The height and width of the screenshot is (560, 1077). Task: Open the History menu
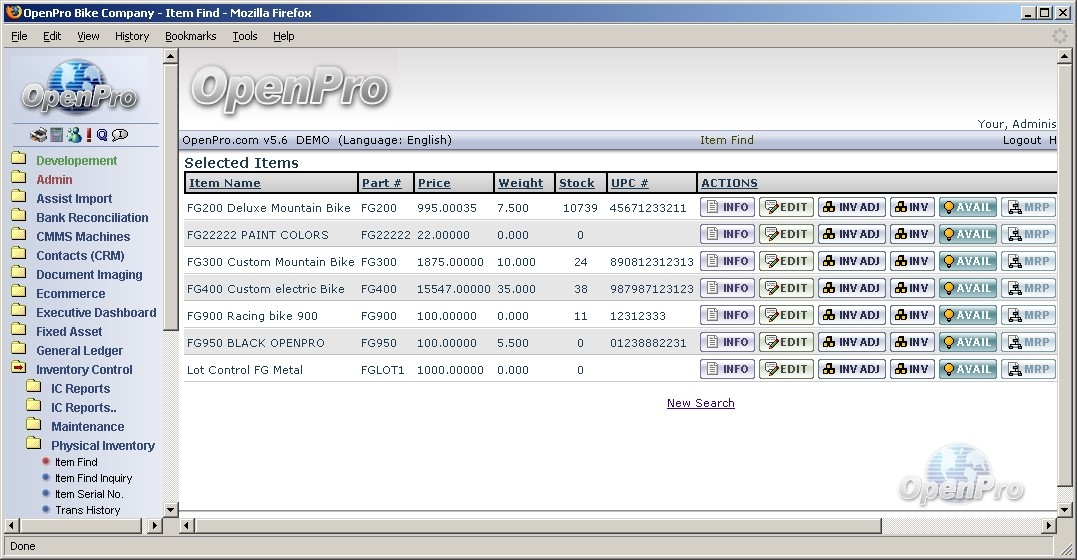tap(132, 36)
